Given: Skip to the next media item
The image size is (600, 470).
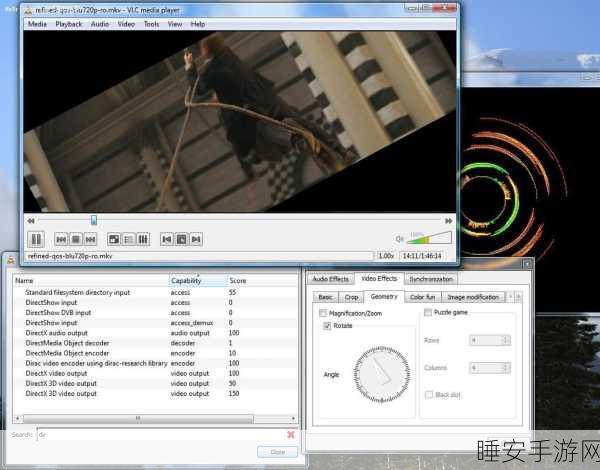Looking at the screenshot, I should click(x=90, y=240).
